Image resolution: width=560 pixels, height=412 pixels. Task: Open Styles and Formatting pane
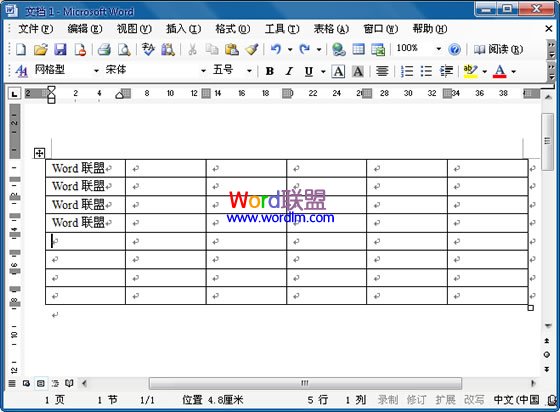(21, 71)
